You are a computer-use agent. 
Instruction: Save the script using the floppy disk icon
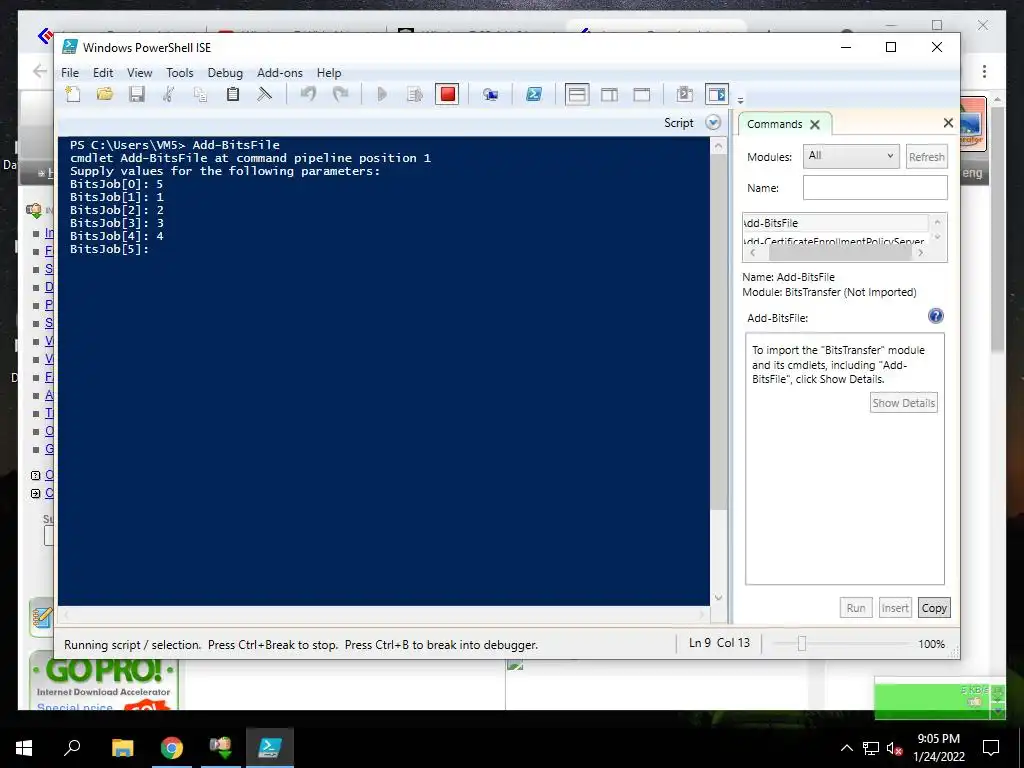[136, 95]
